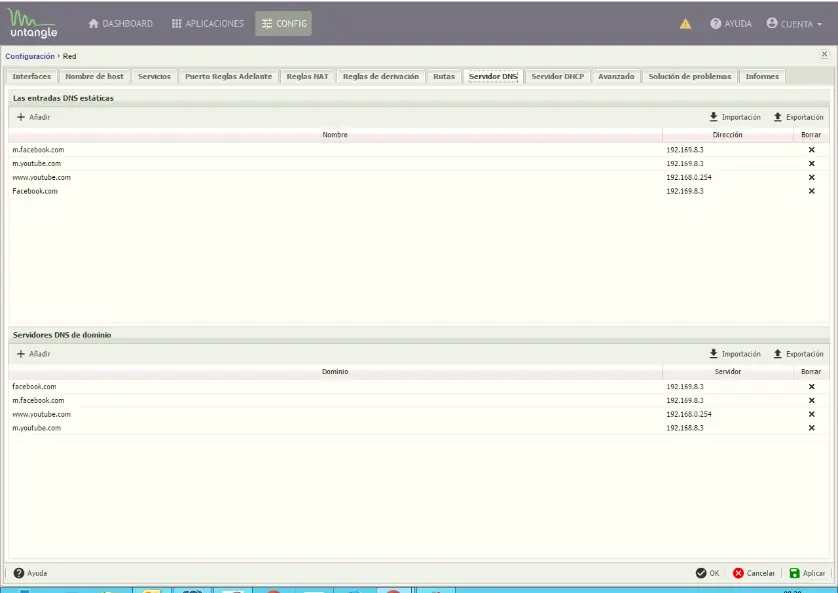
Task: Delete domain server www.youtube.com
Action: (x=811, y=414)
